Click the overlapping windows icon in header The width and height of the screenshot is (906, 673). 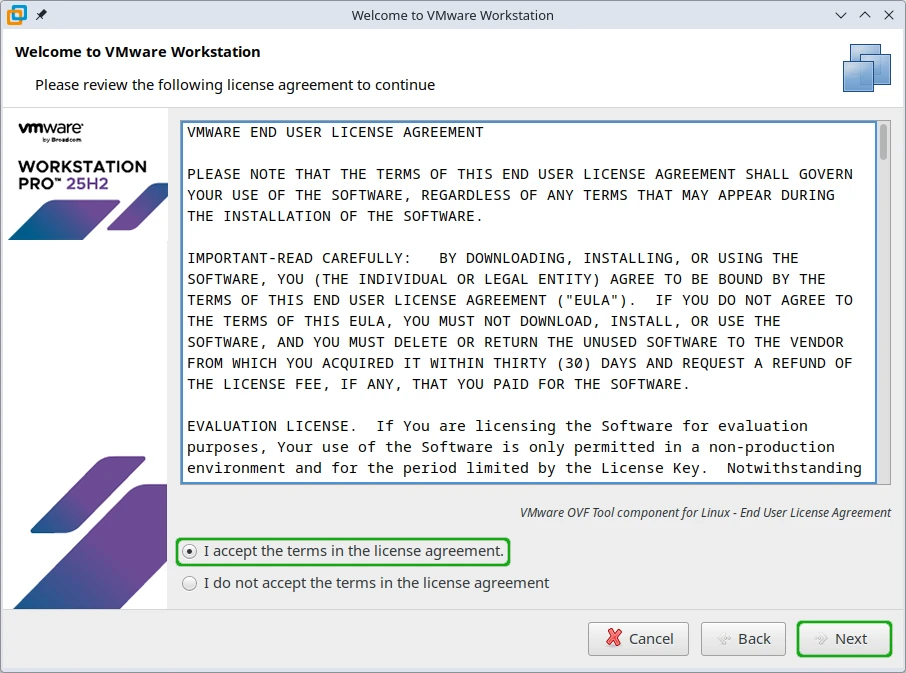866,68
